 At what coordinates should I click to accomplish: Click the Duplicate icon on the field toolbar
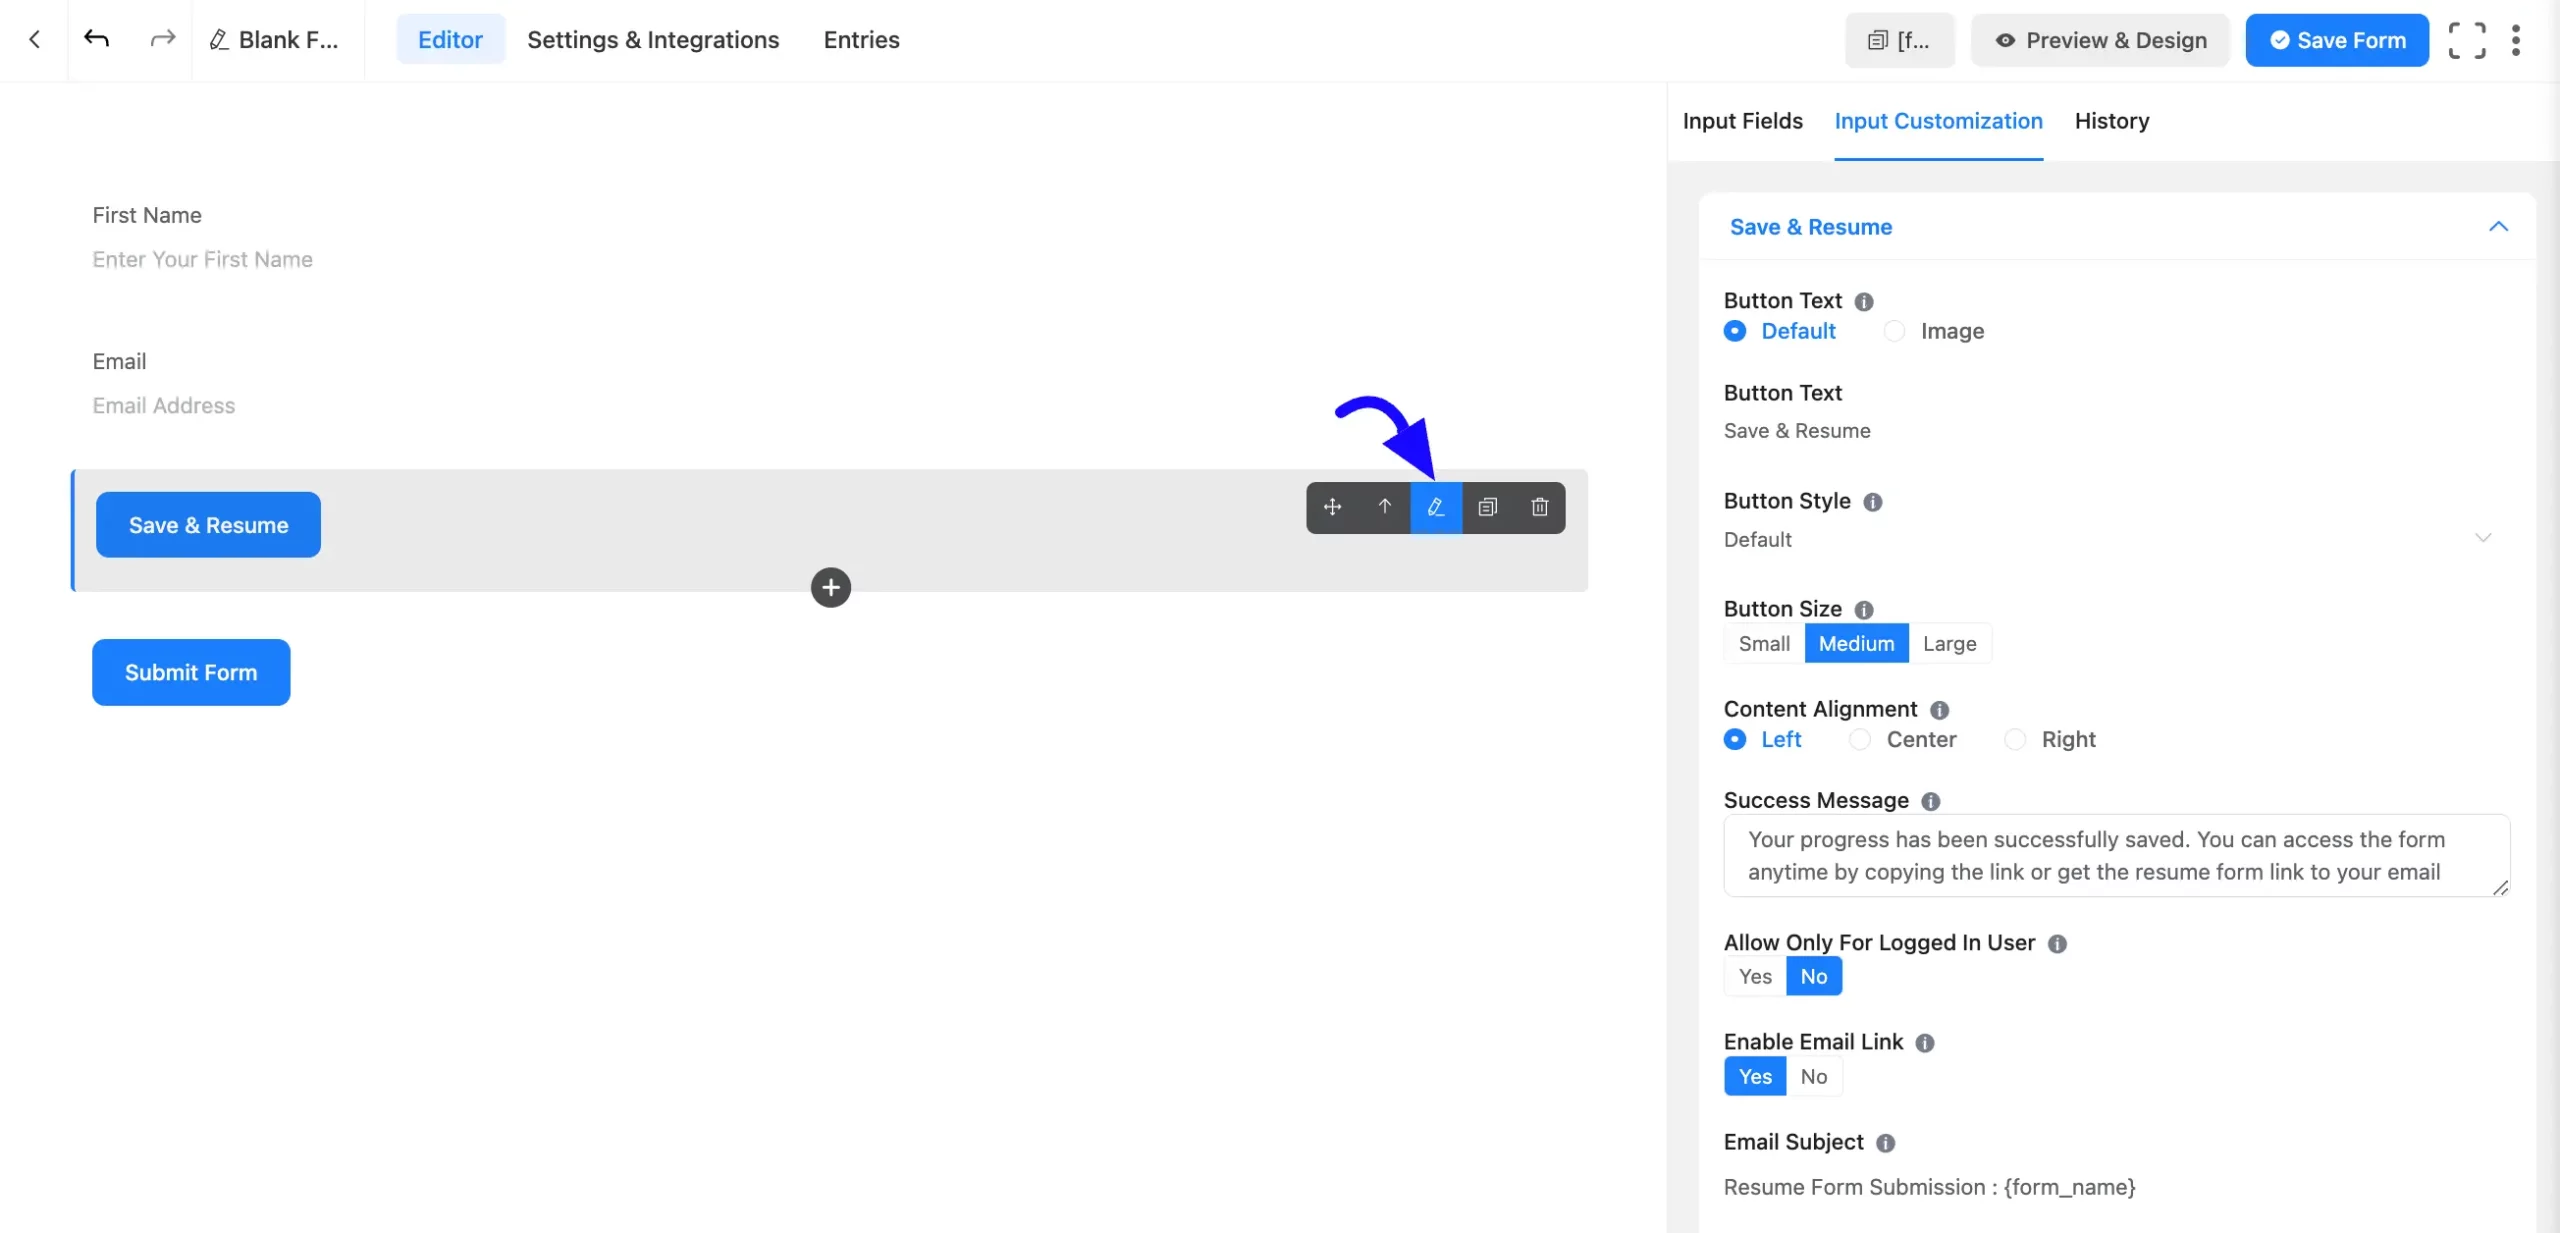[1488, 507]
